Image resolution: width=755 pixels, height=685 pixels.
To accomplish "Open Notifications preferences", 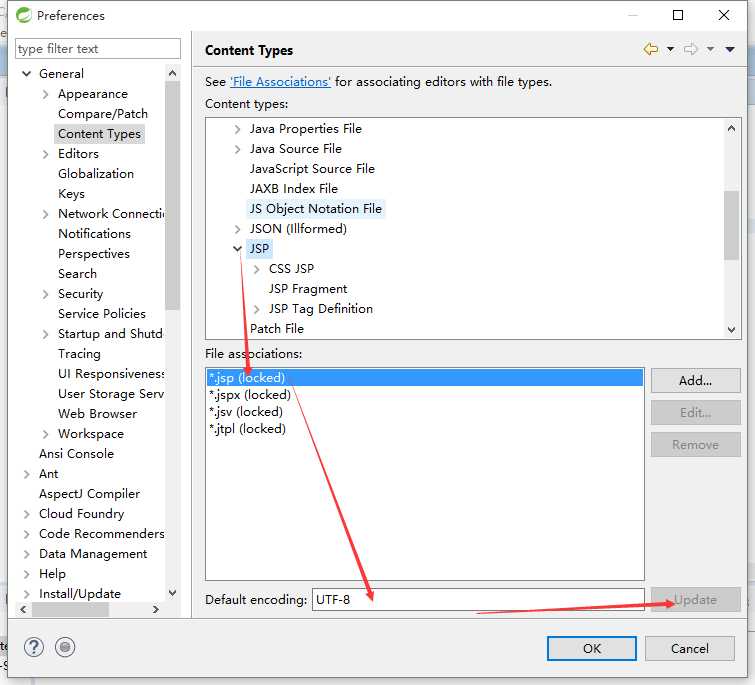I will pos(94,233).
